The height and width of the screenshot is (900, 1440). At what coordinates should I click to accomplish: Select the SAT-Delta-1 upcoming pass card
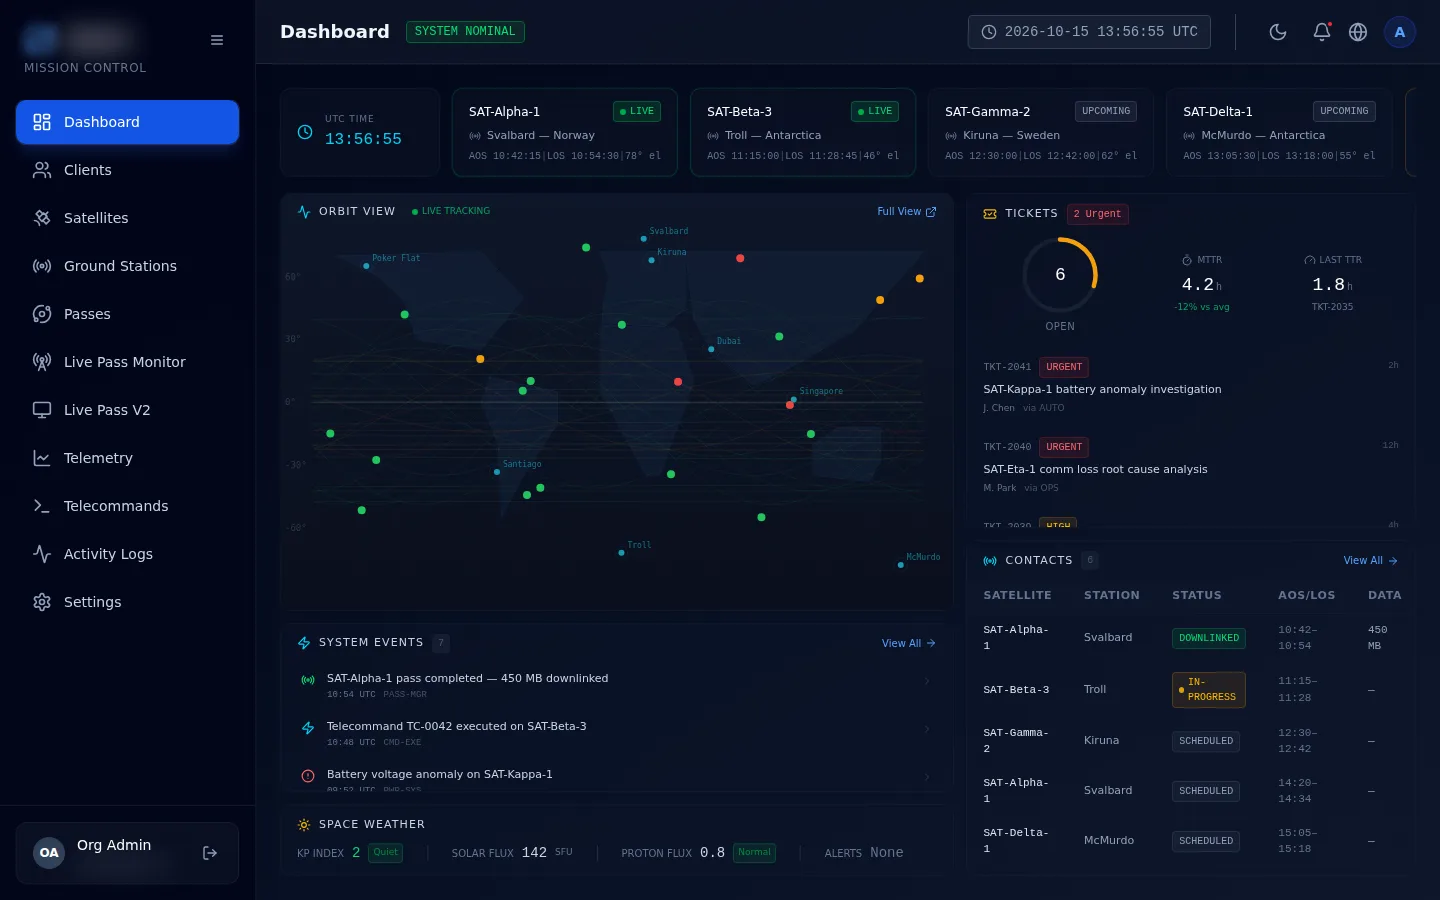[1279, 132]
